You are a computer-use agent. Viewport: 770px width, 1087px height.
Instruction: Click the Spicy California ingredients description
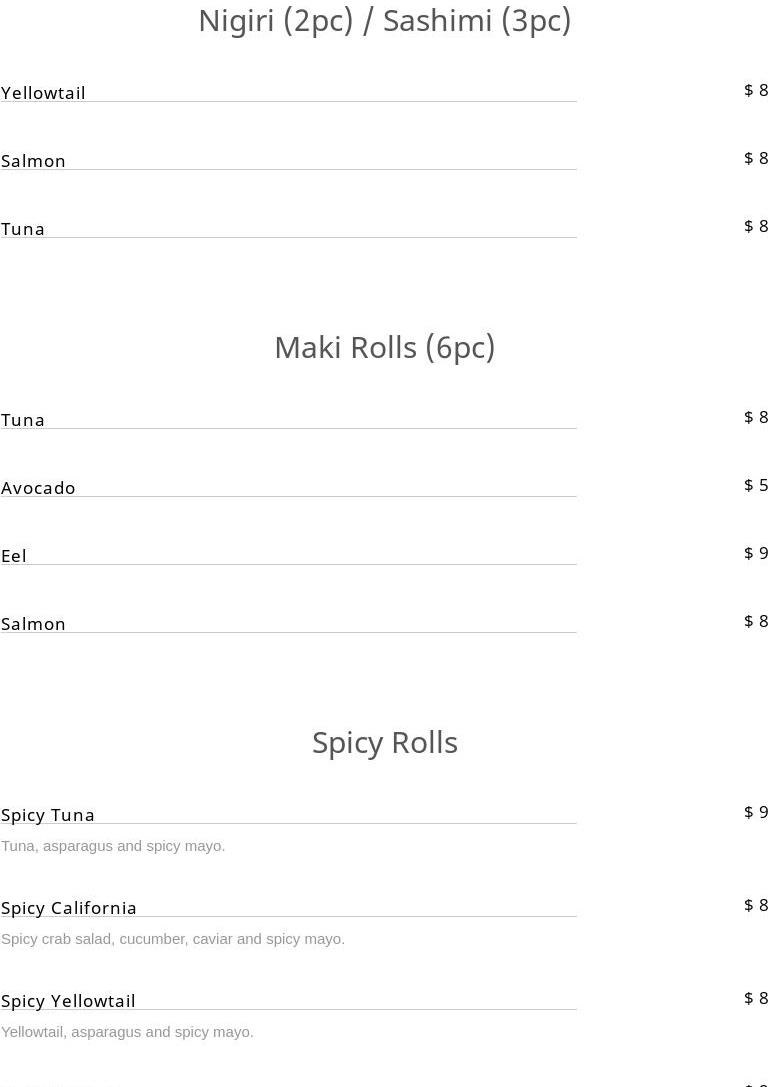(x=173, y=939)
